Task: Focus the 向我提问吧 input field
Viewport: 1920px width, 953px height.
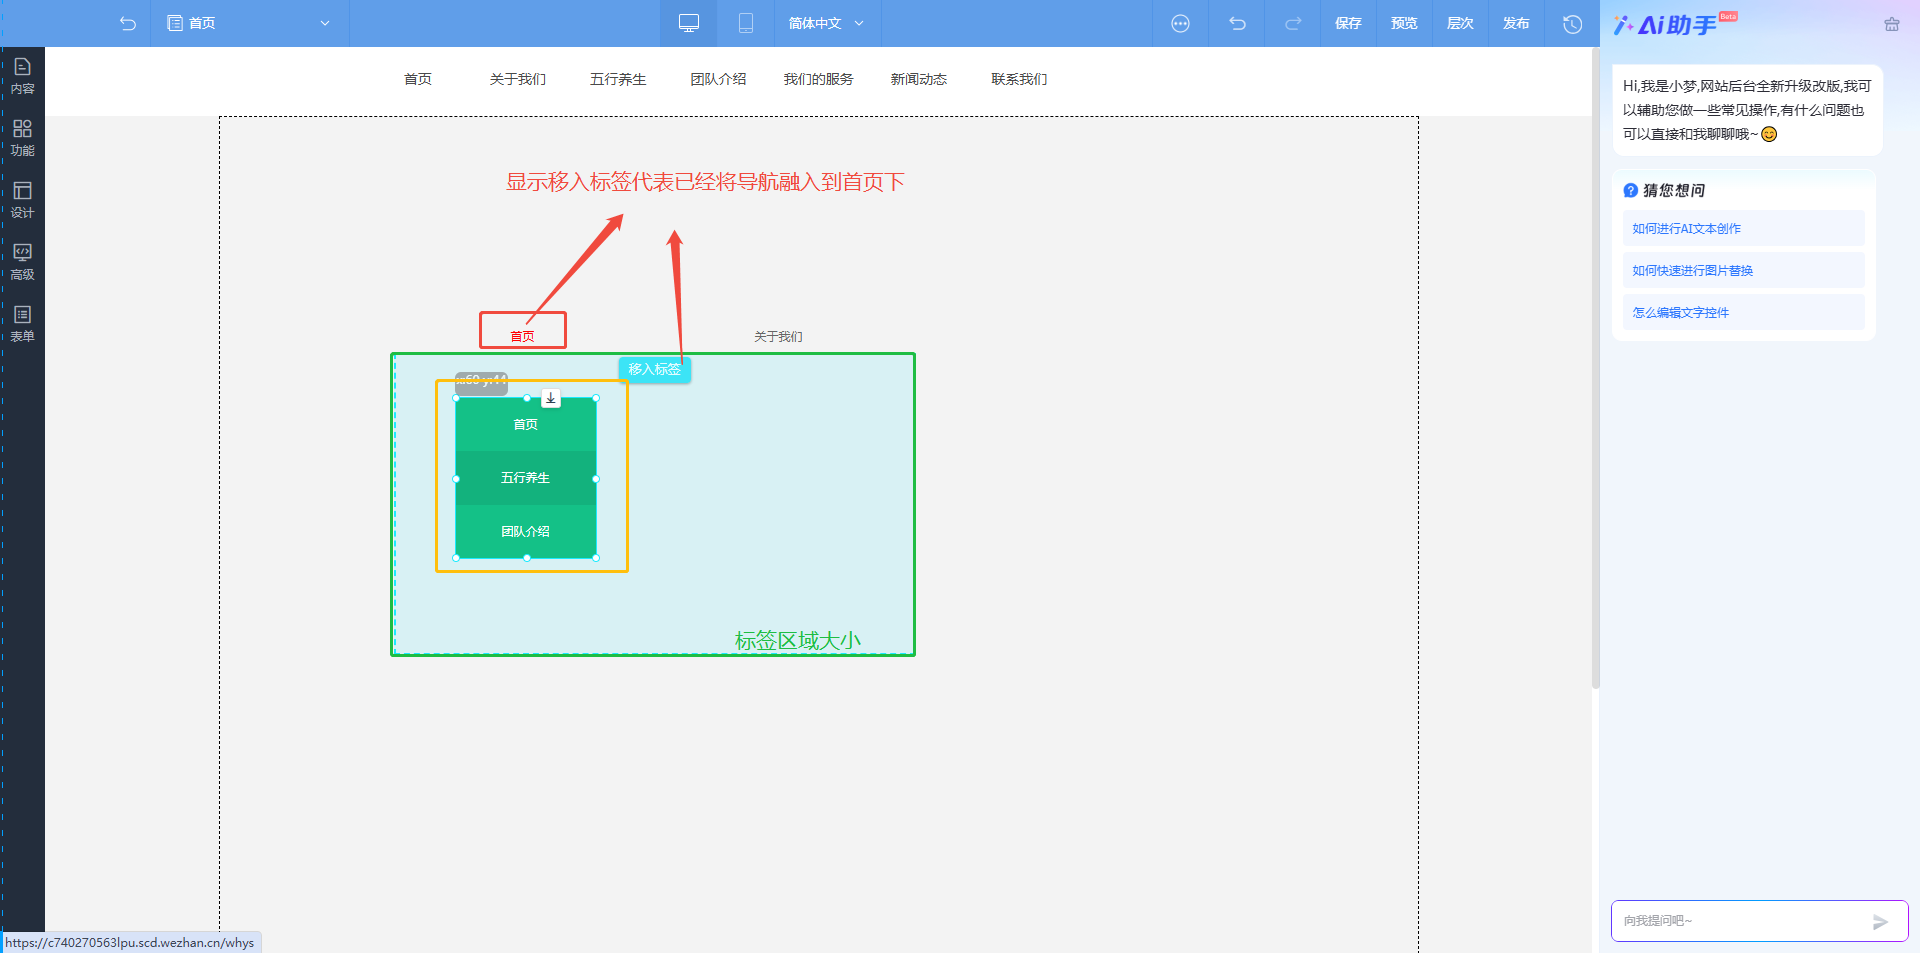Action: click(x=1740, y=921)
